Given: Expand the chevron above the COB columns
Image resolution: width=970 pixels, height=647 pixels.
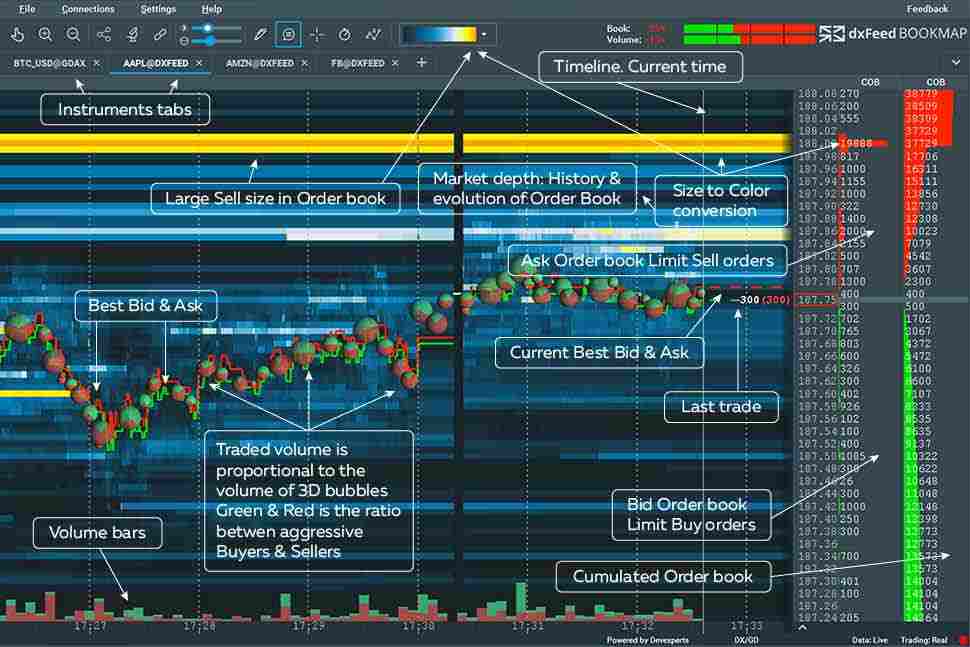Looking at the screenshot, I should pos(956,62).
